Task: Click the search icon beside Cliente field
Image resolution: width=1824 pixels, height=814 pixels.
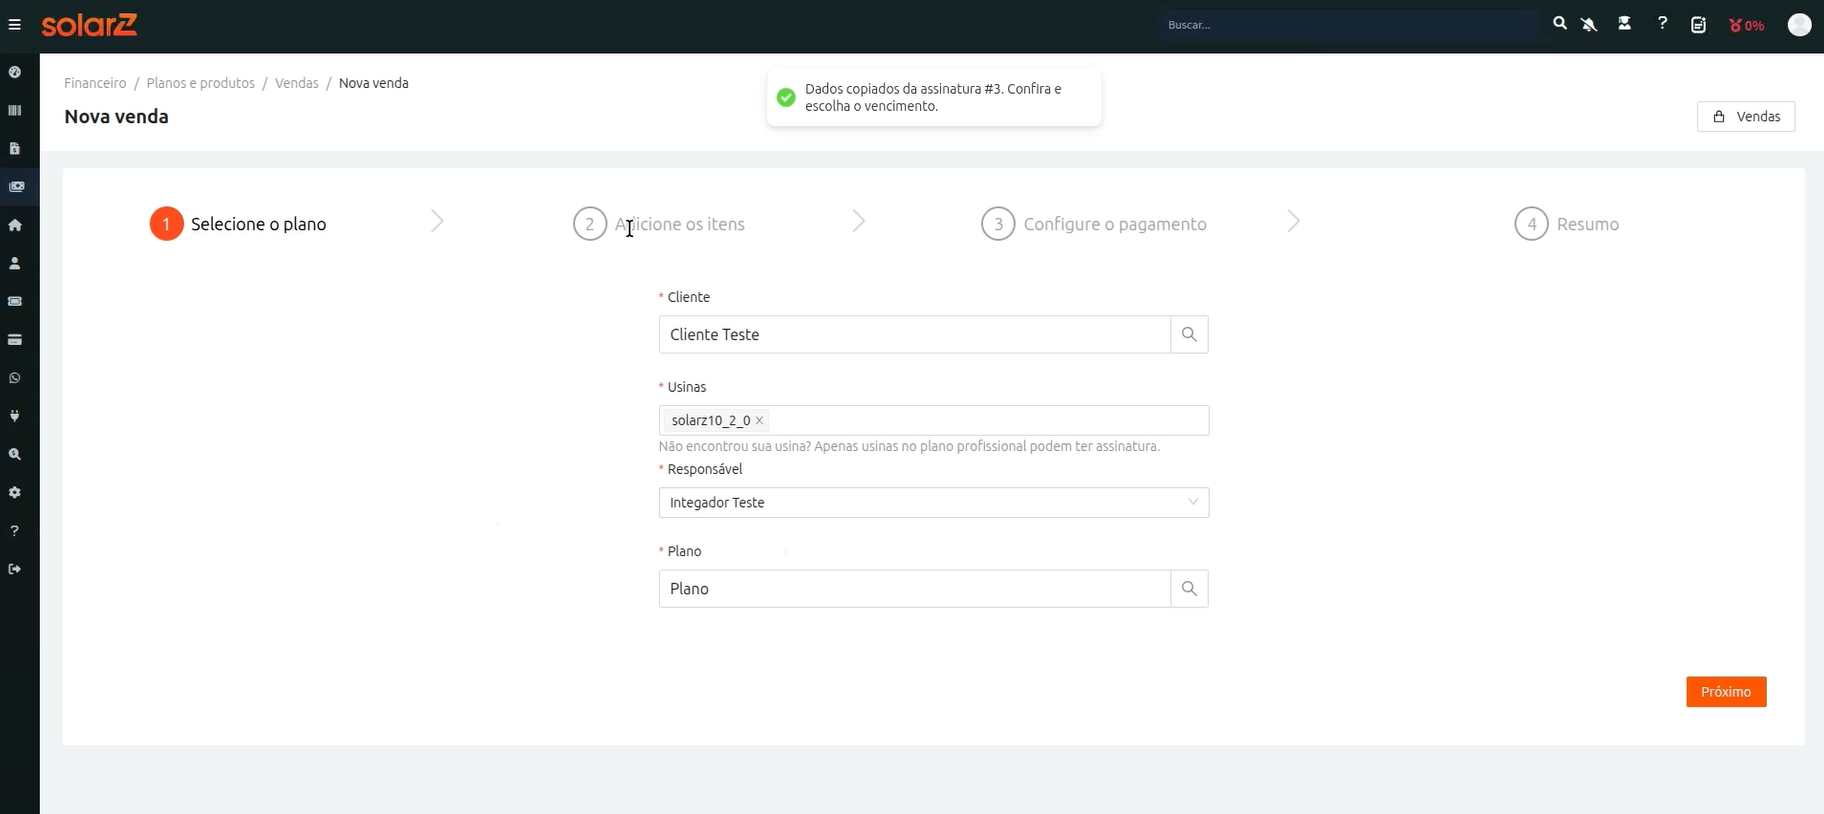Action: (x=1189, y=334)
